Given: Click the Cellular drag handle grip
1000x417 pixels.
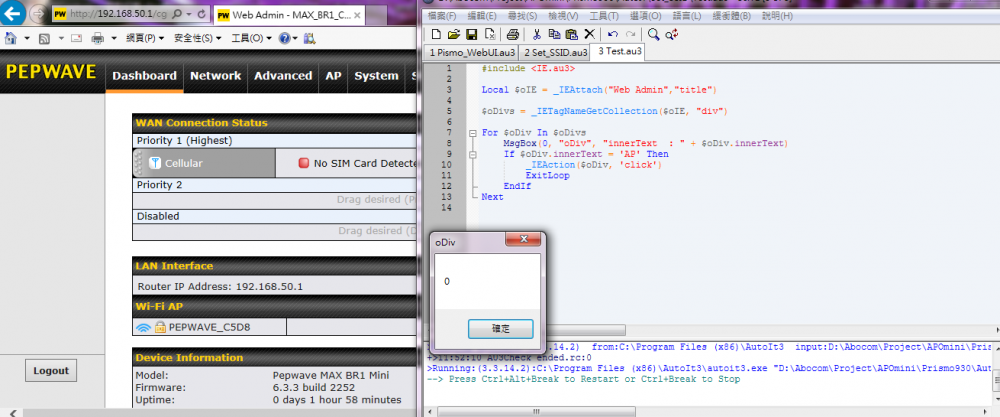Looking at the screenshot, I should 140,163.
